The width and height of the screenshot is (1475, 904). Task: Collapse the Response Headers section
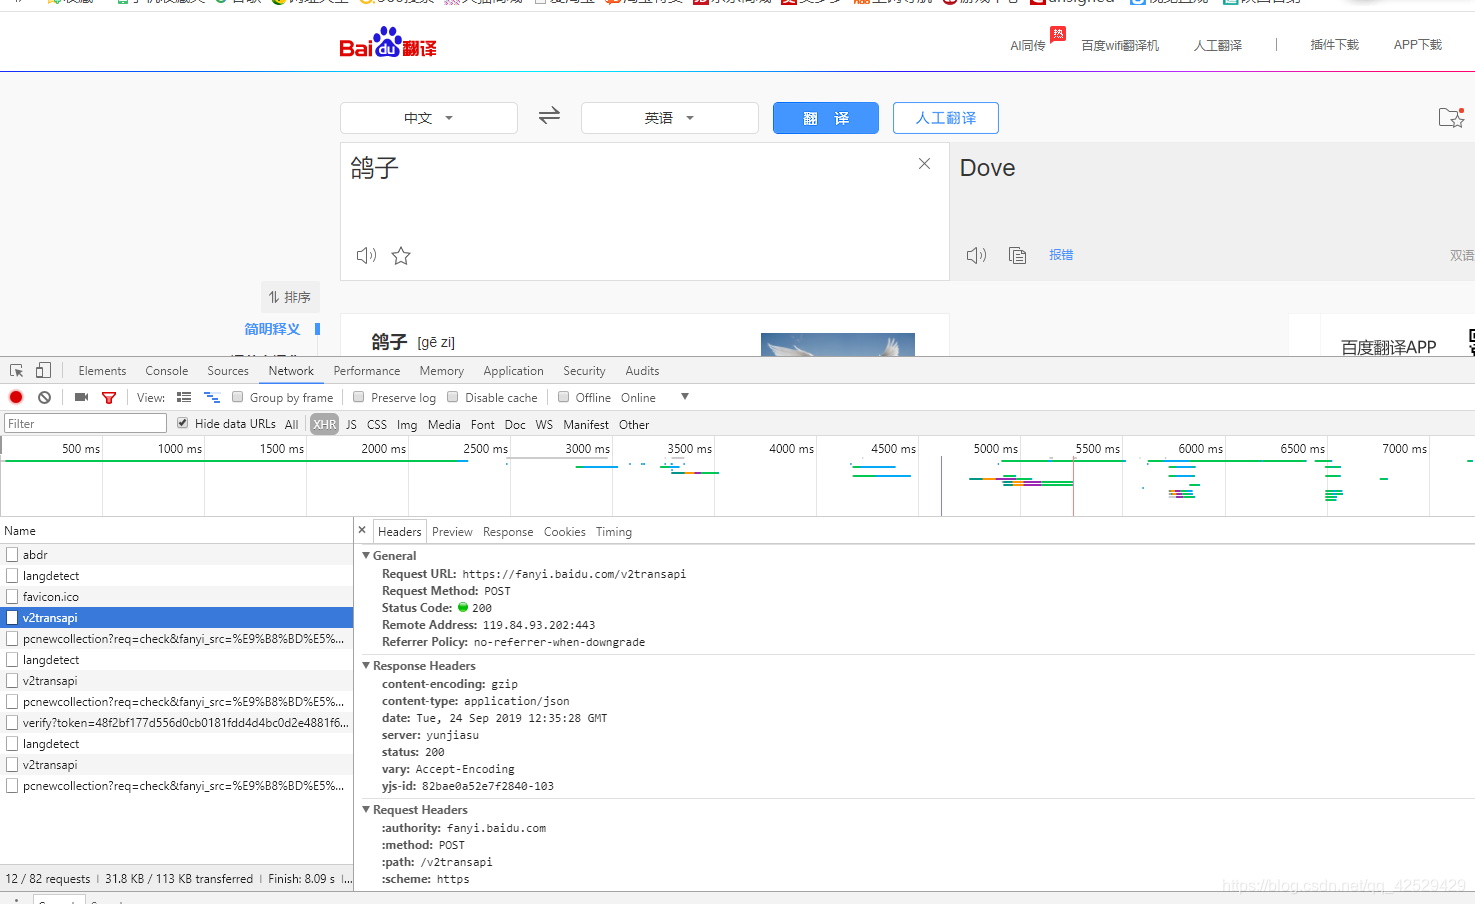366,665
